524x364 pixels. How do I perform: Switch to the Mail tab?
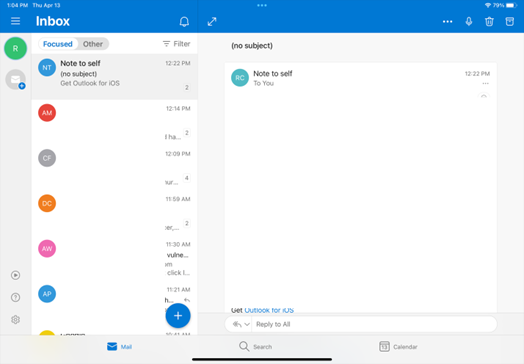[x=119, y=347]
